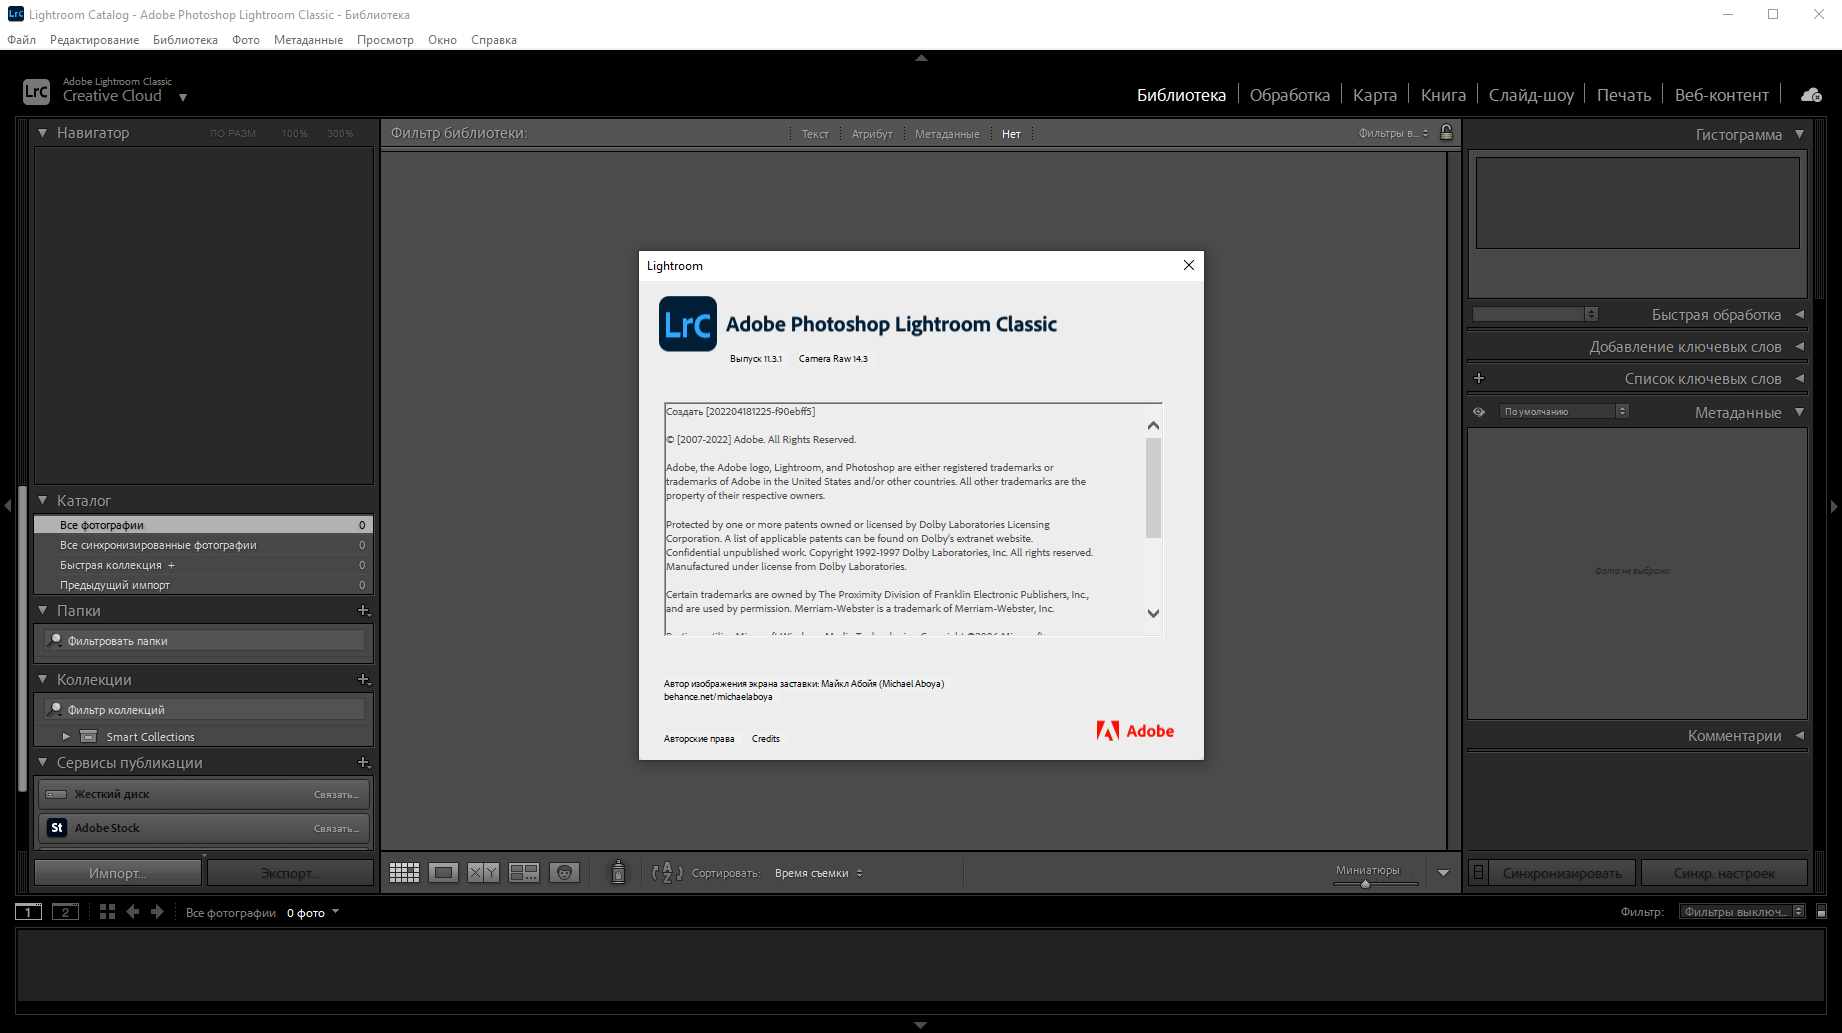This screenshot has width=1842, height=1033.
Task: Open Фильтры выключены filmstrip dropdown
Action: [1743, 912]
